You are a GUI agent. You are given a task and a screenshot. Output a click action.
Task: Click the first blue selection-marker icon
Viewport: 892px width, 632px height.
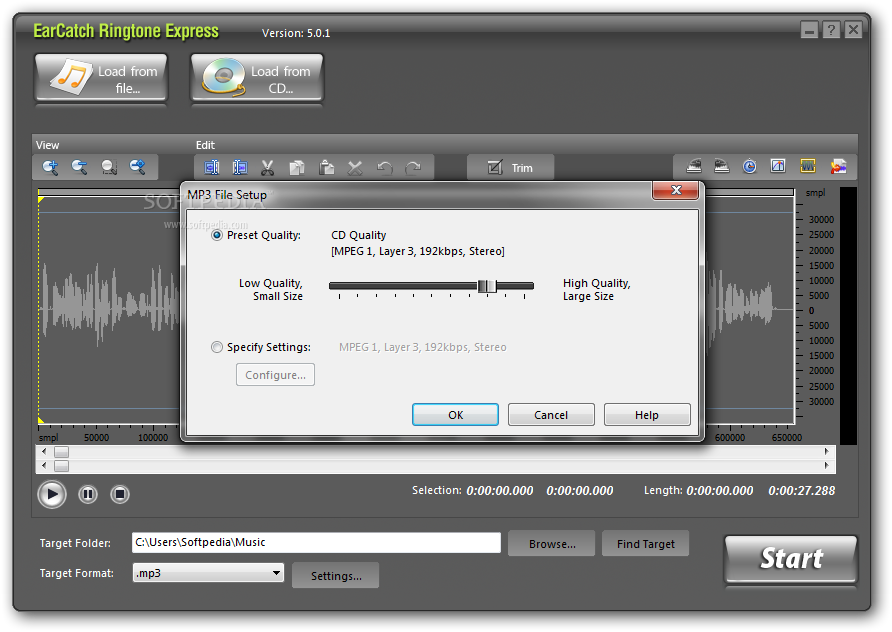point(212,167)
